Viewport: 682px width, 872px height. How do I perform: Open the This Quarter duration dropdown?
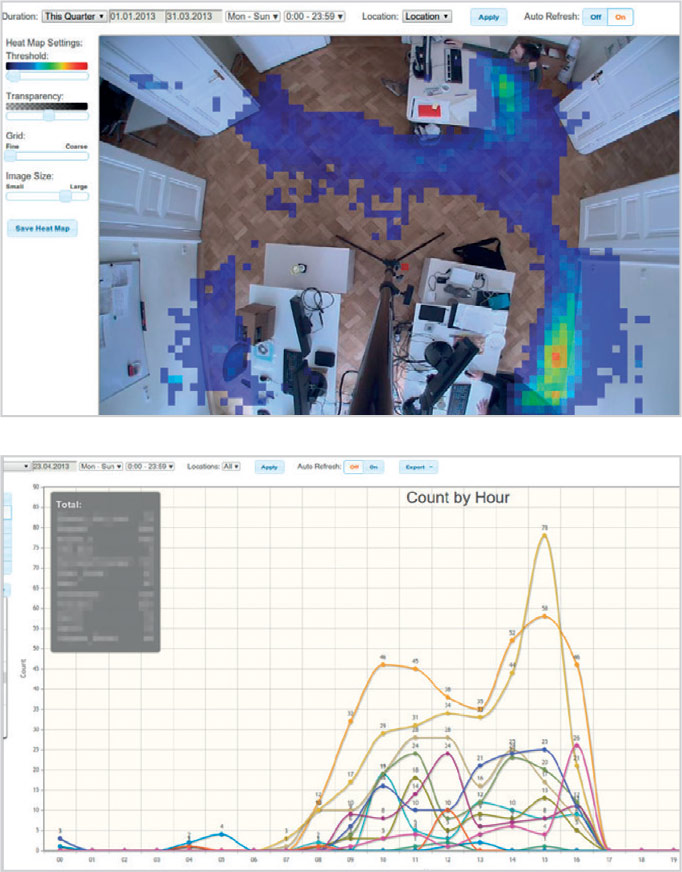[75, 17]
